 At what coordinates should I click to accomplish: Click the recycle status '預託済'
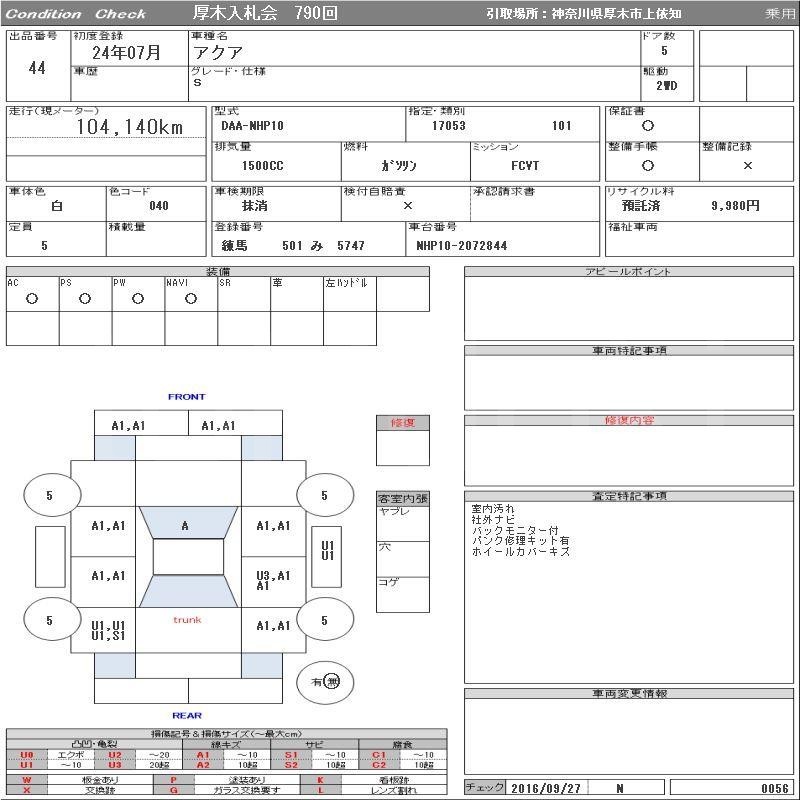pos(641,206)
